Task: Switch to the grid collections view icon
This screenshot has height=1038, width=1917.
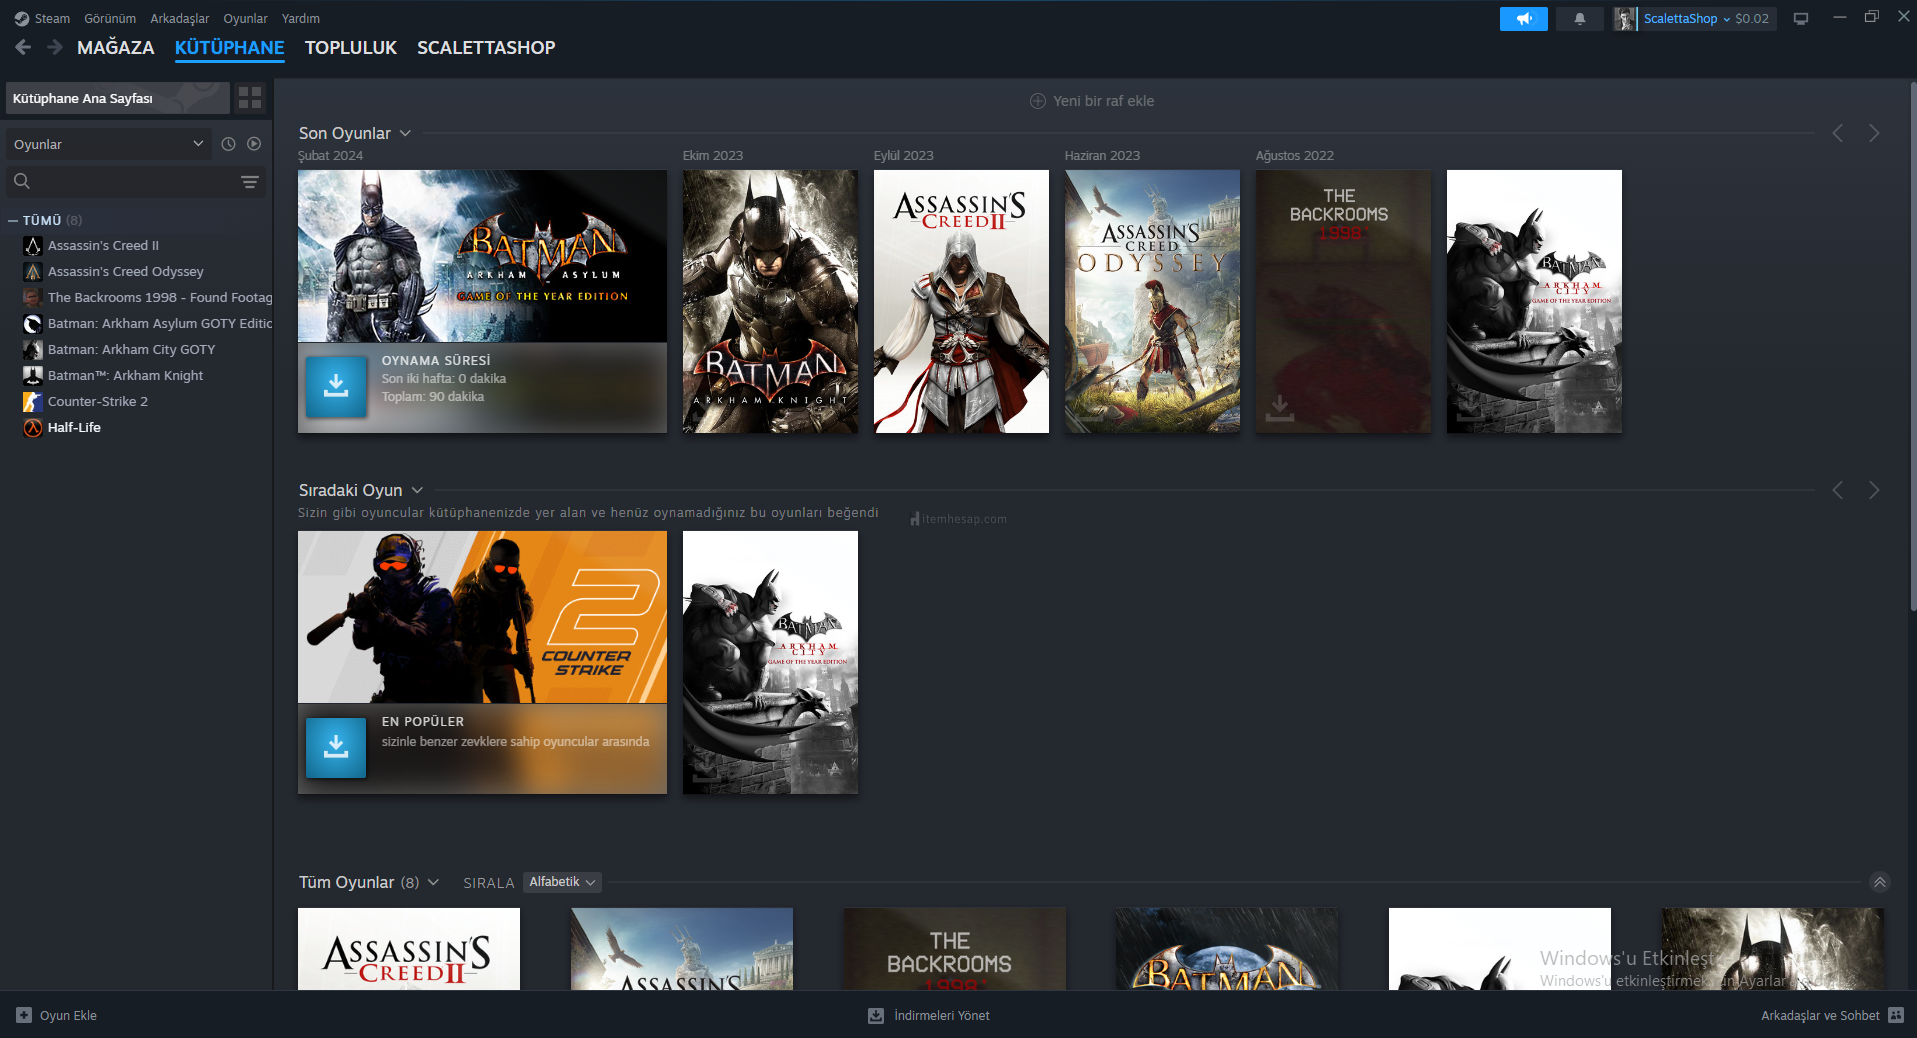Action: (x=250, y=98)
